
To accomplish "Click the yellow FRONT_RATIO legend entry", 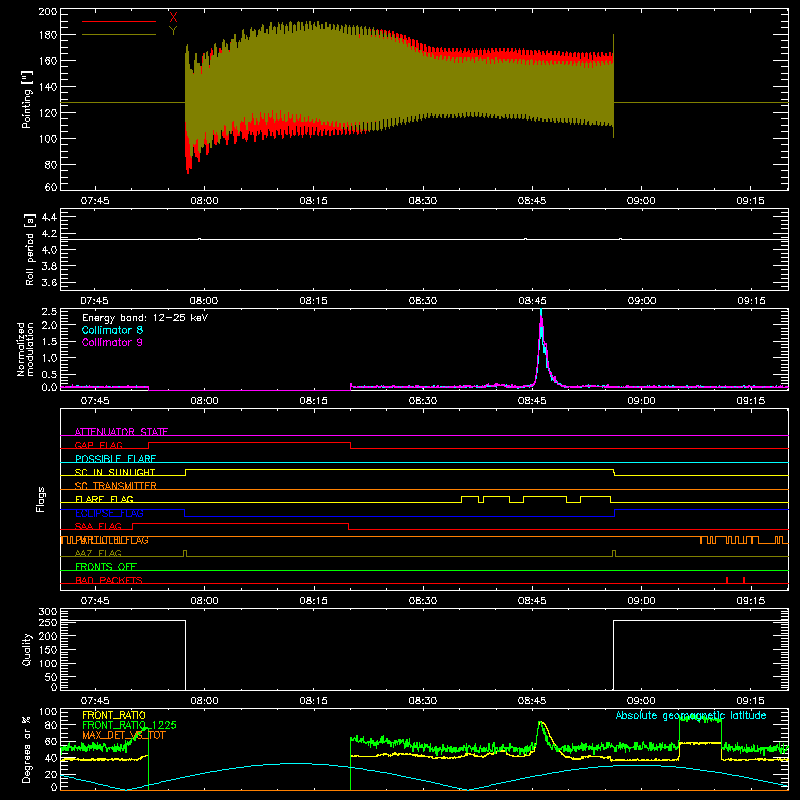I will 114,715.
